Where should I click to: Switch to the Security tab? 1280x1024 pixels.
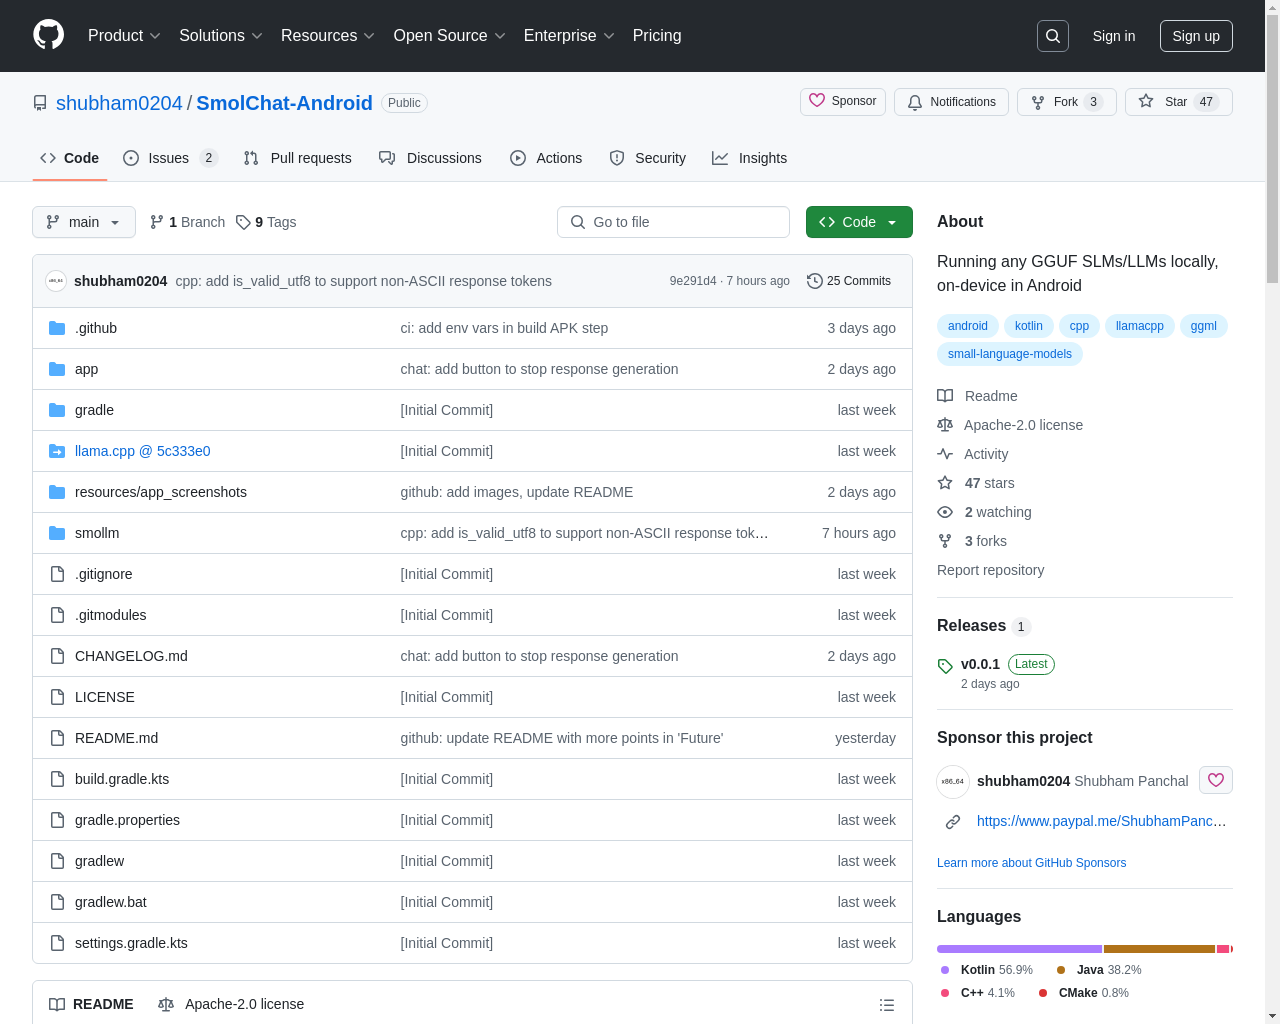coord(648,158)
